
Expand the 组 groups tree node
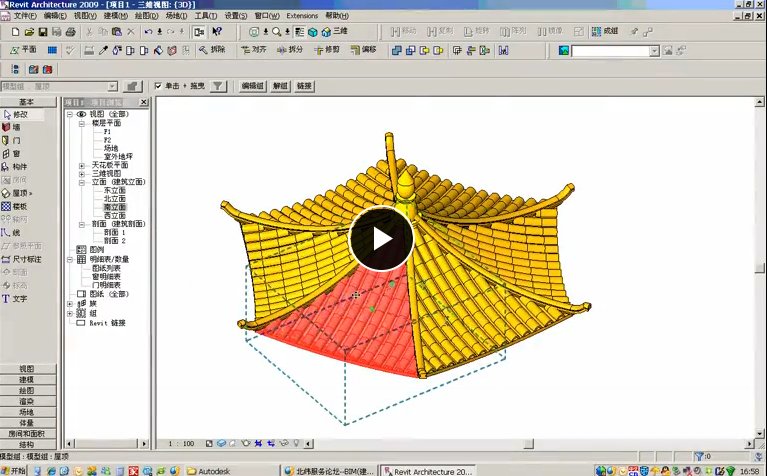[x=69, y=314]
